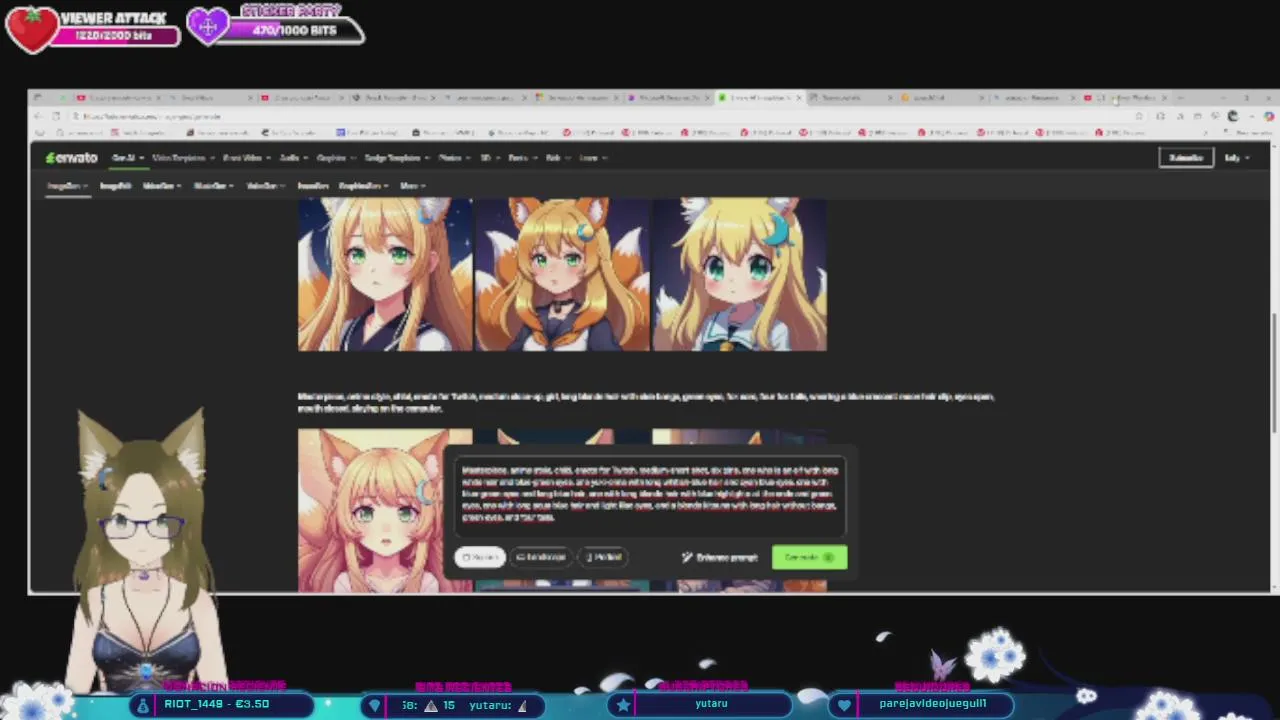Click inside the prompt text box
Viewport: 1280px width, 720px height.
[x=649, y=494]
